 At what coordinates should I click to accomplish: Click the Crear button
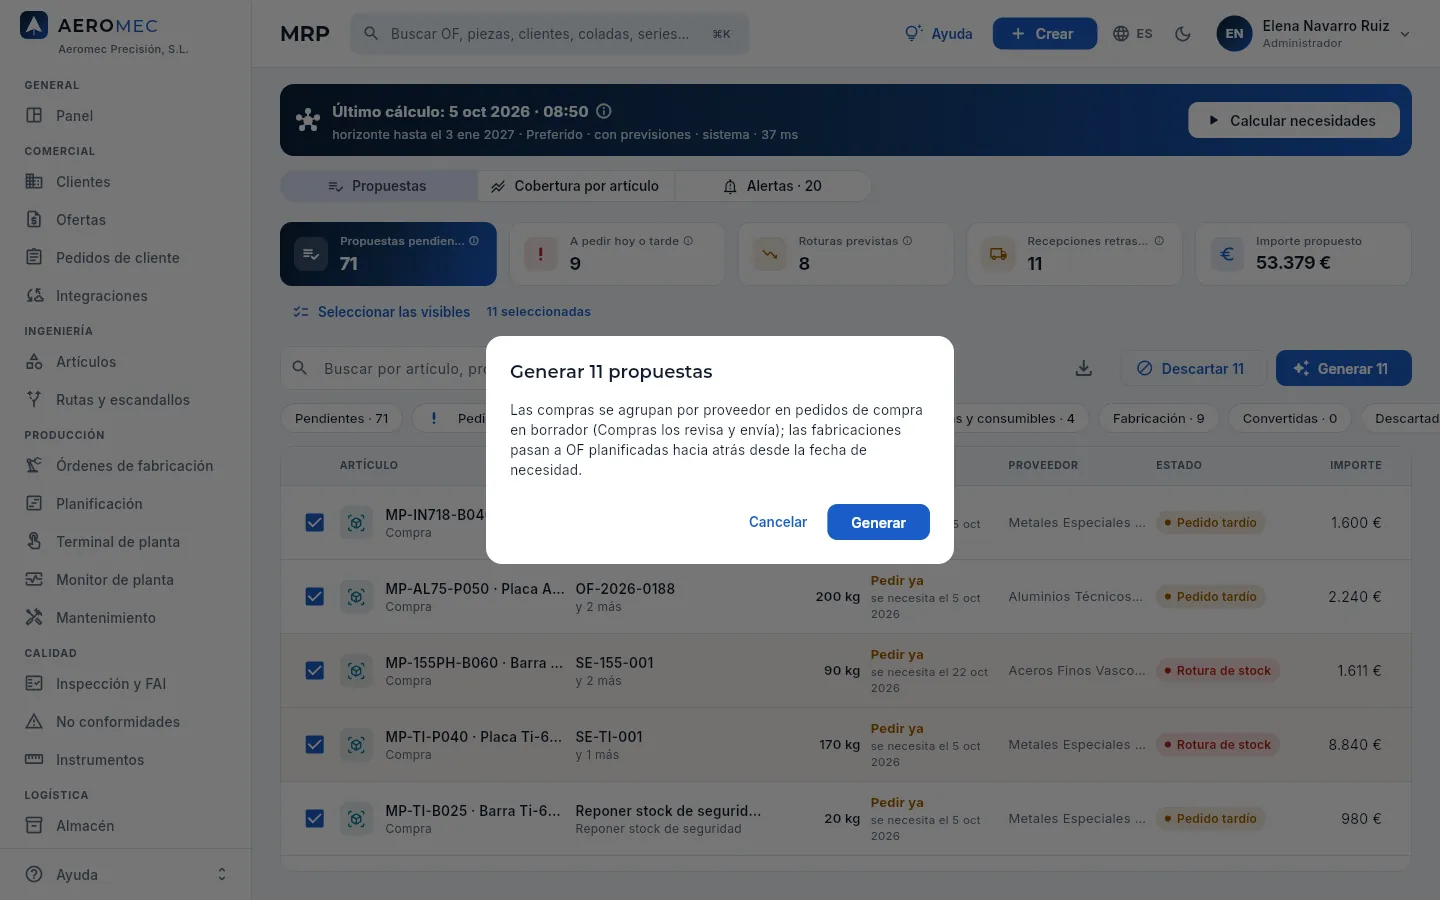1044,34
